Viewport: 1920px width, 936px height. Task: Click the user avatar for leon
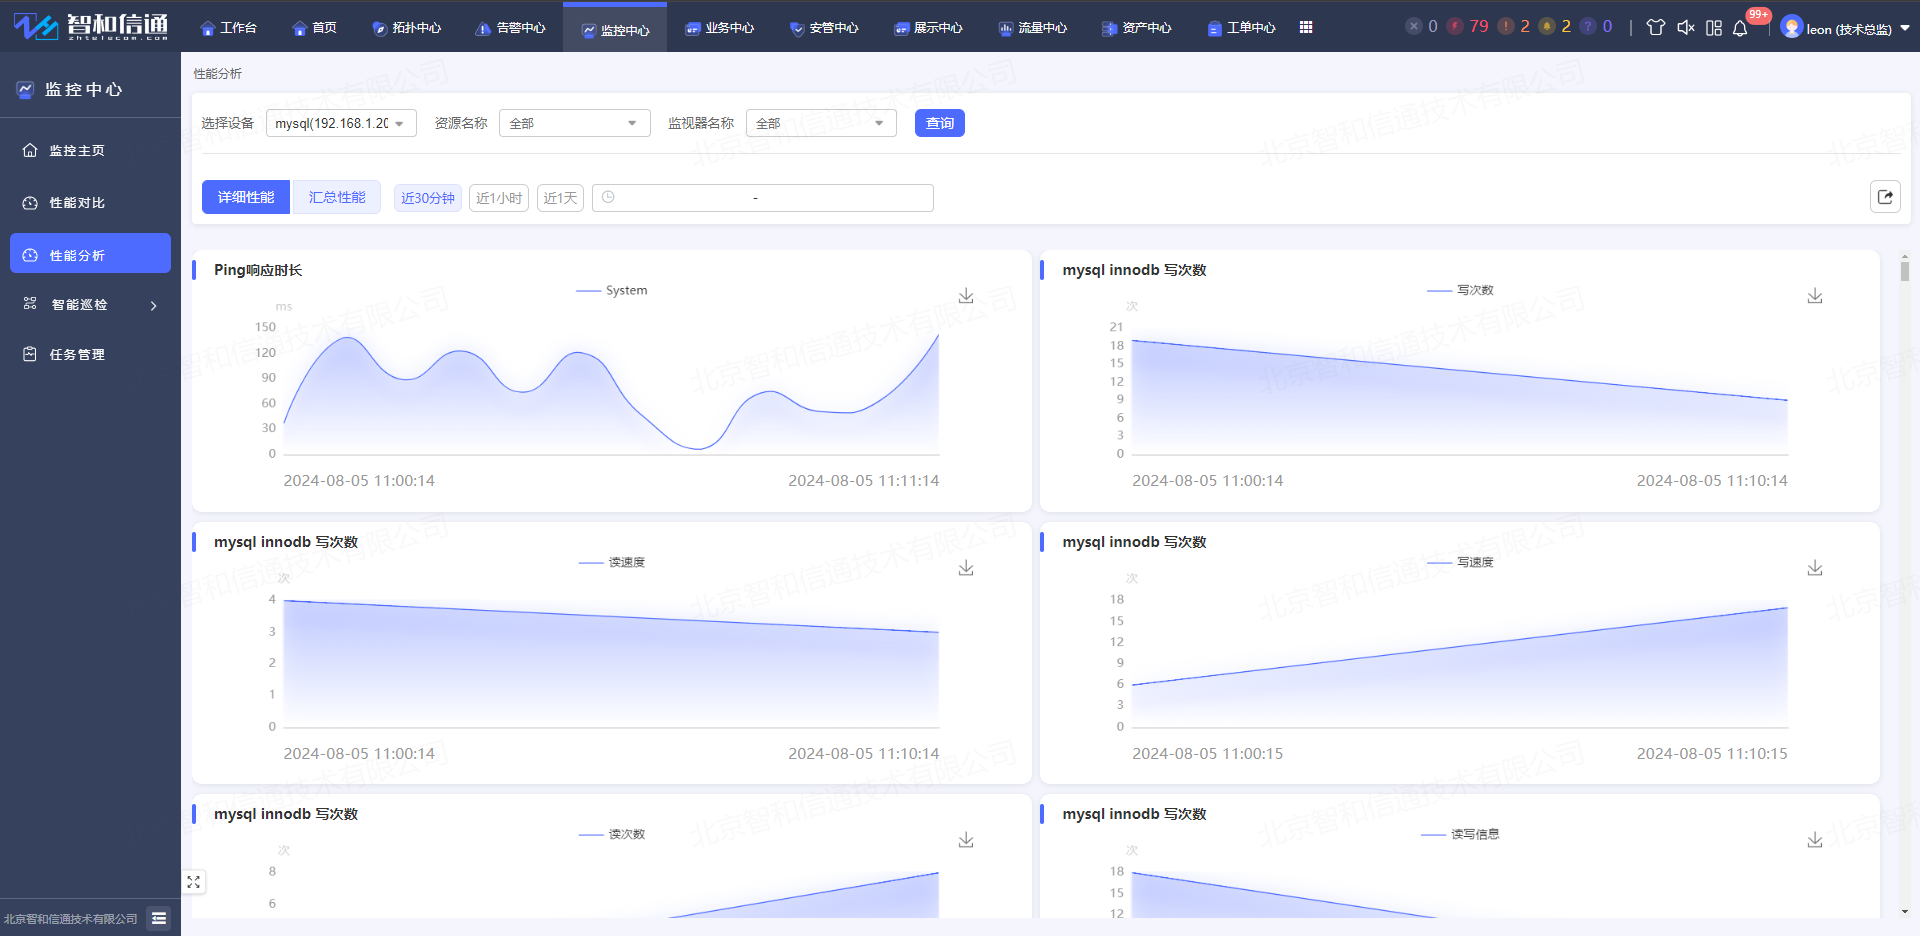[1792, 27]
